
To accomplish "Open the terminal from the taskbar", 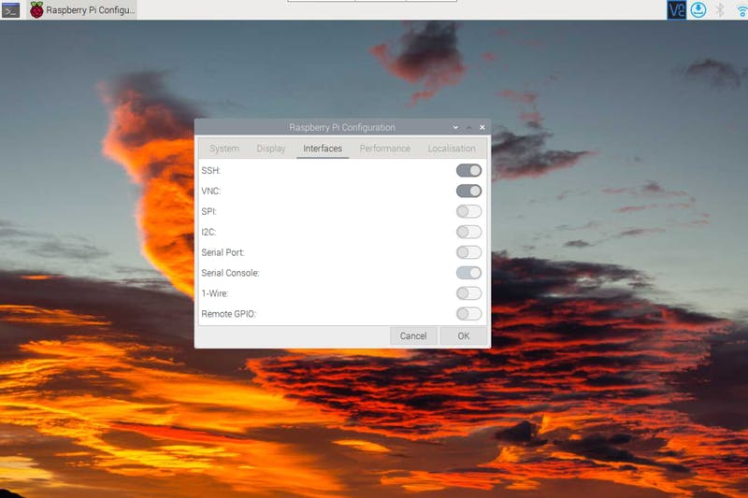I will coord(10,10).
